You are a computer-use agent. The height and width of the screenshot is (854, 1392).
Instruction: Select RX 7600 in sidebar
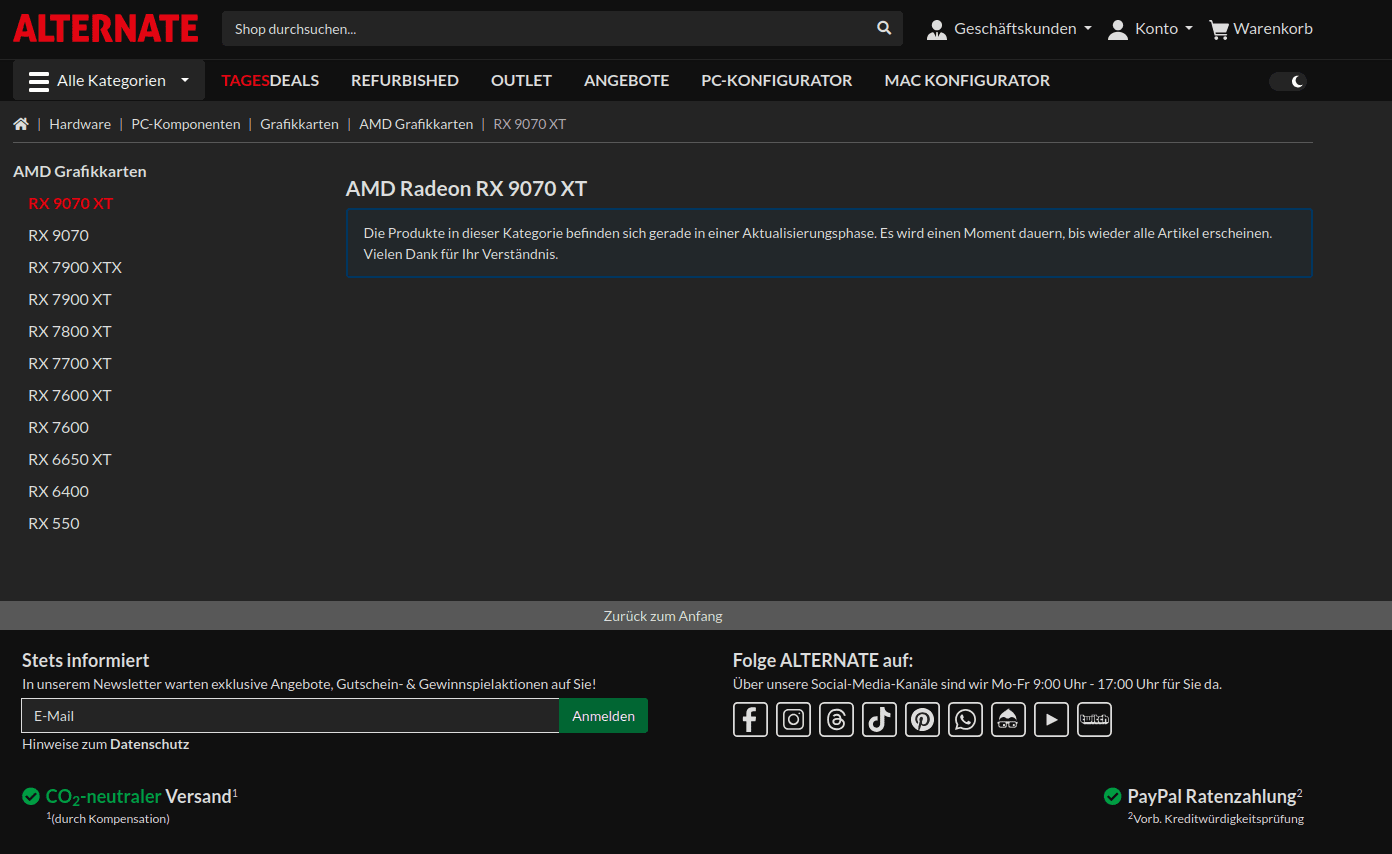(58, 427)
